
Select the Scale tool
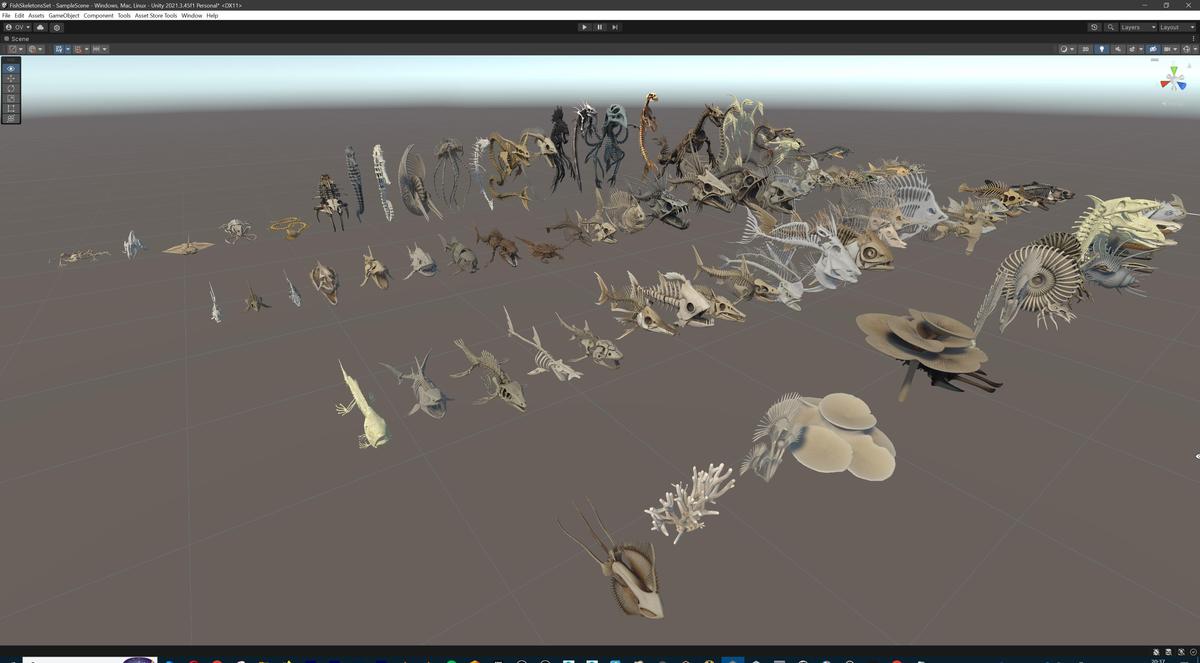click(x=10, y=98)
